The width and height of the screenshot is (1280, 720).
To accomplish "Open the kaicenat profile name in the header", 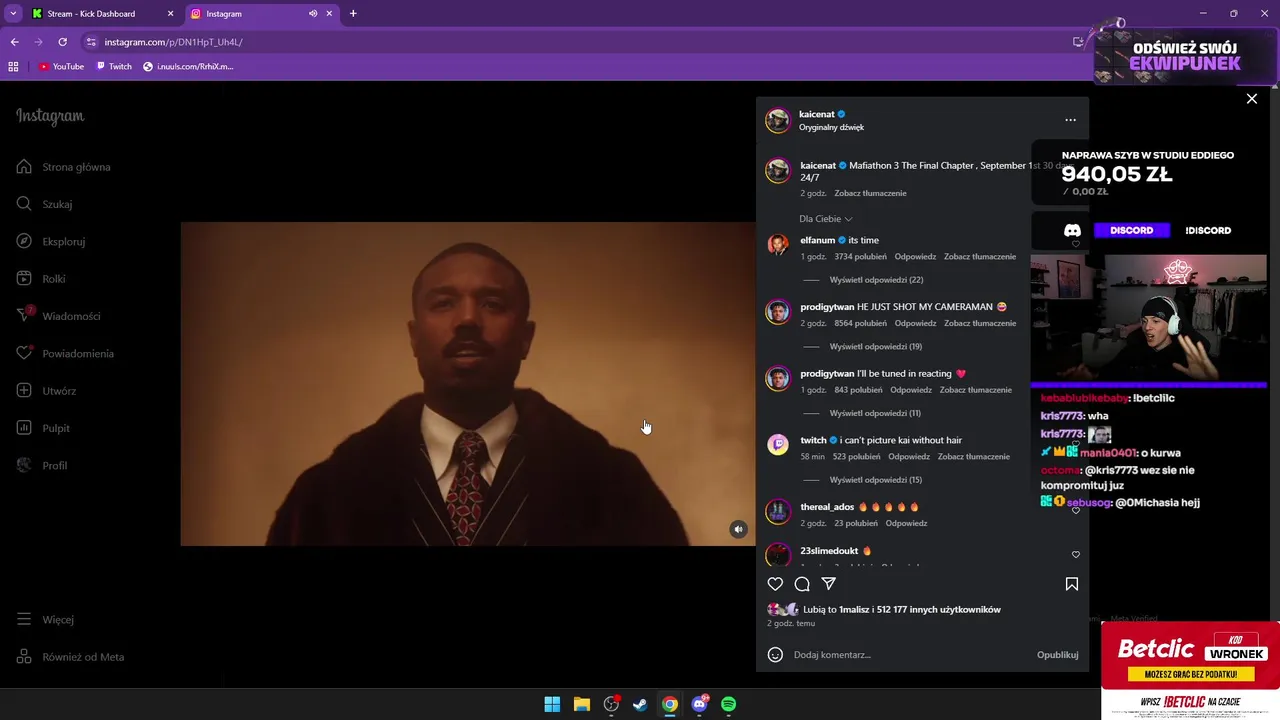I will pyautogui.click(x=816, y=114).
